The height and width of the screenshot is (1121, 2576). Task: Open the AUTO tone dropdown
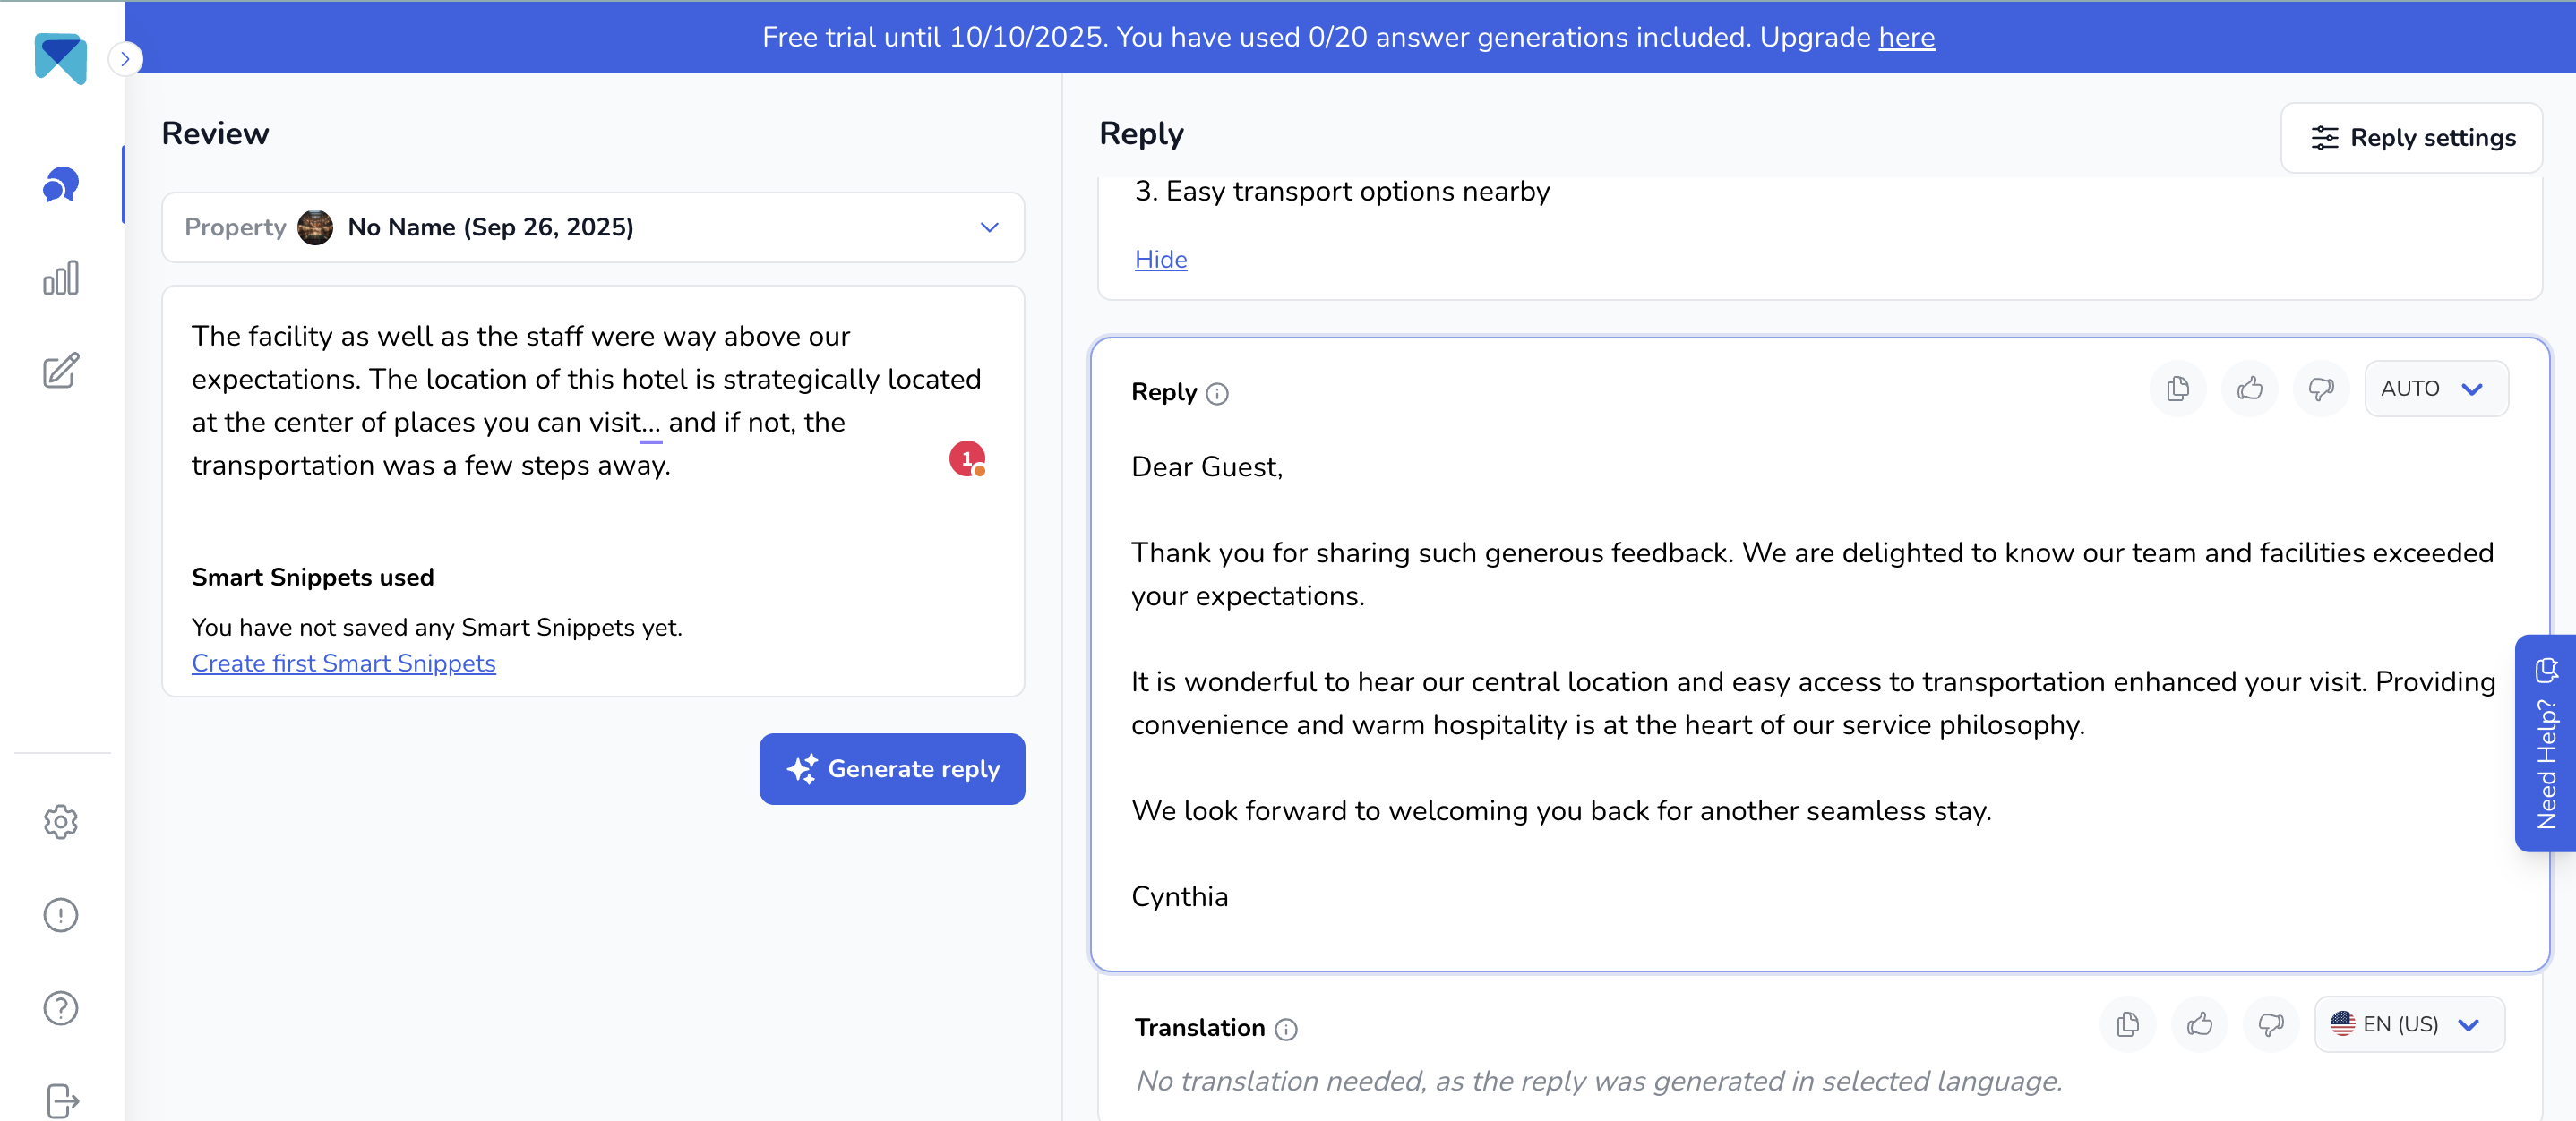(x=2435, y=388)
